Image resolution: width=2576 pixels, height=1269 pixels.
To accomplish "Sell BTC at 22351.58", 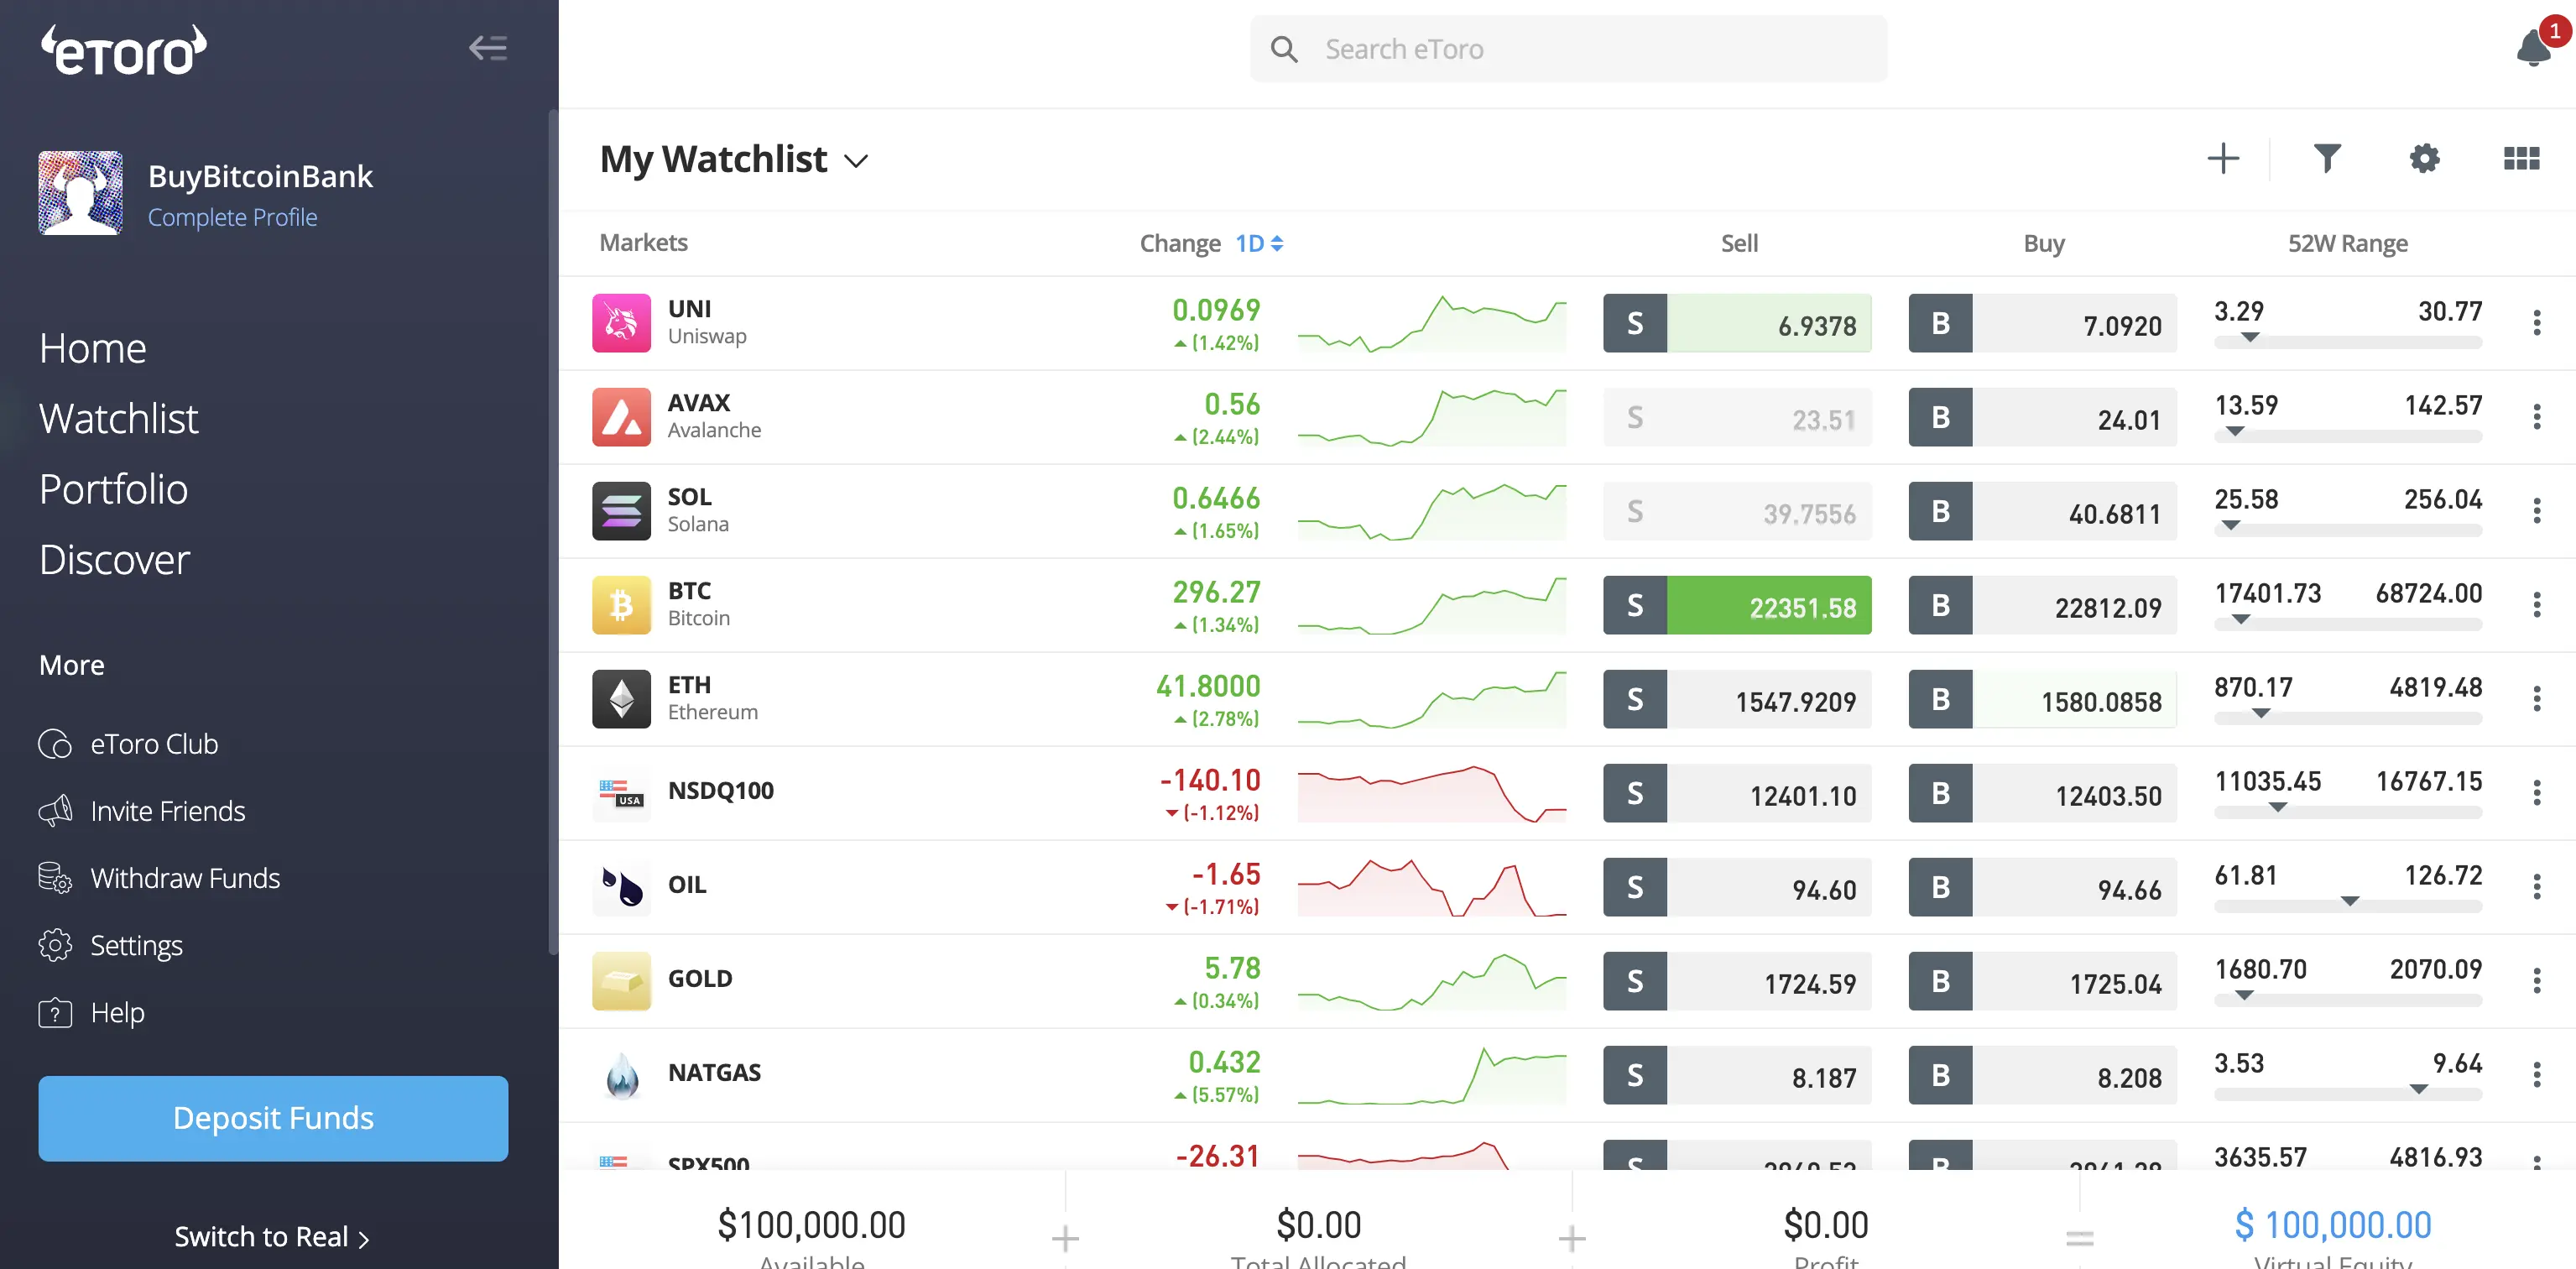I will pyautogui.click(x=1737, y=605).
